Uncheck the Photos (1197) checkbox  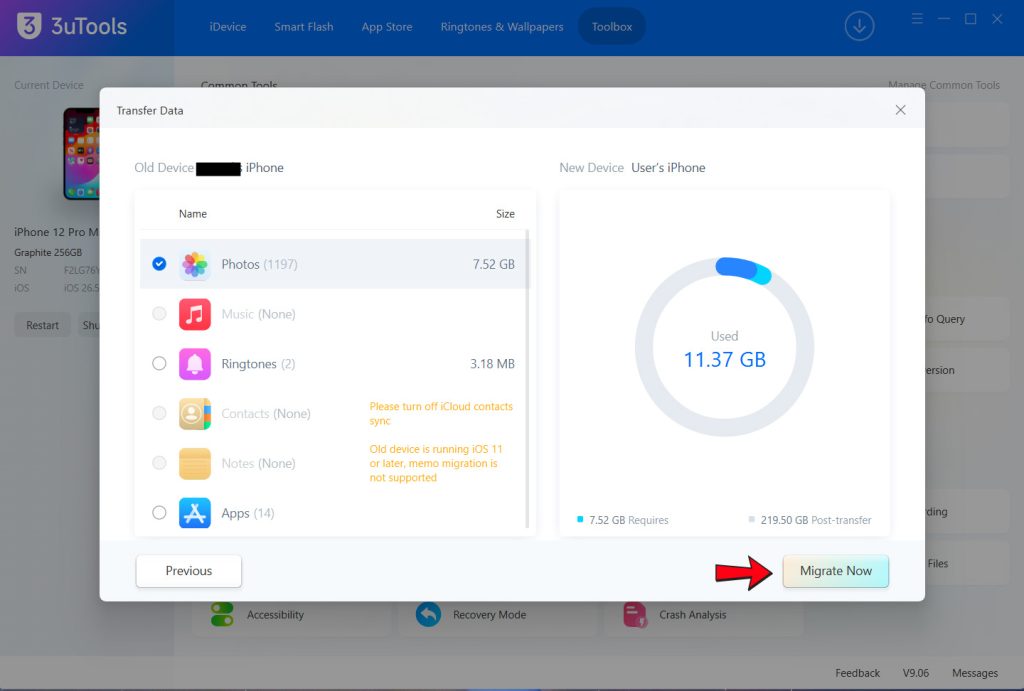pyautogui.click(x=159, y=264)
